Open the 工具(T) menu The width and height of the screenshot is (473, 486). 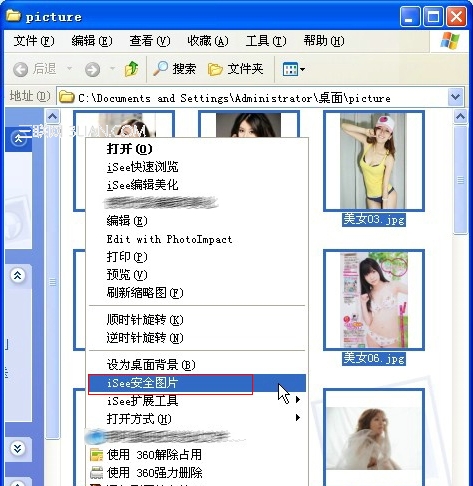[x=266, y=41]
